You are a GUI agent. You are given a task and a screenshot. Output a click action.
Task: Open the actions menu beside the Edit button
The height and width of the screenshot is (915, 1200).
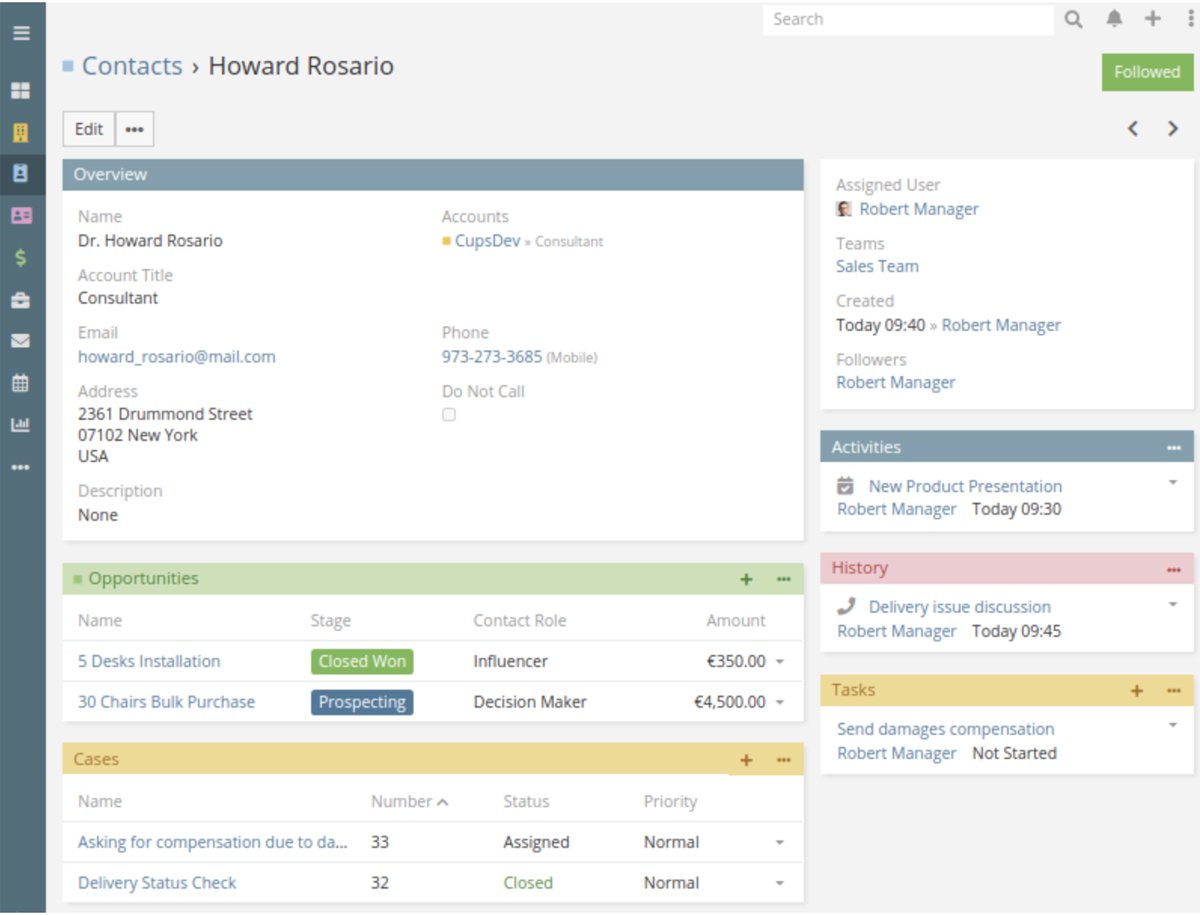coord(134,129)
